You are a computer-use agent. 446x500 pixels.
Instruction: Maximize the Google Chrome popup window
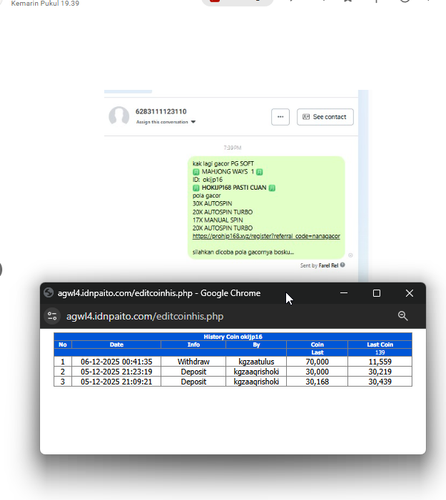pyautogui.click(x=377, y=293)
